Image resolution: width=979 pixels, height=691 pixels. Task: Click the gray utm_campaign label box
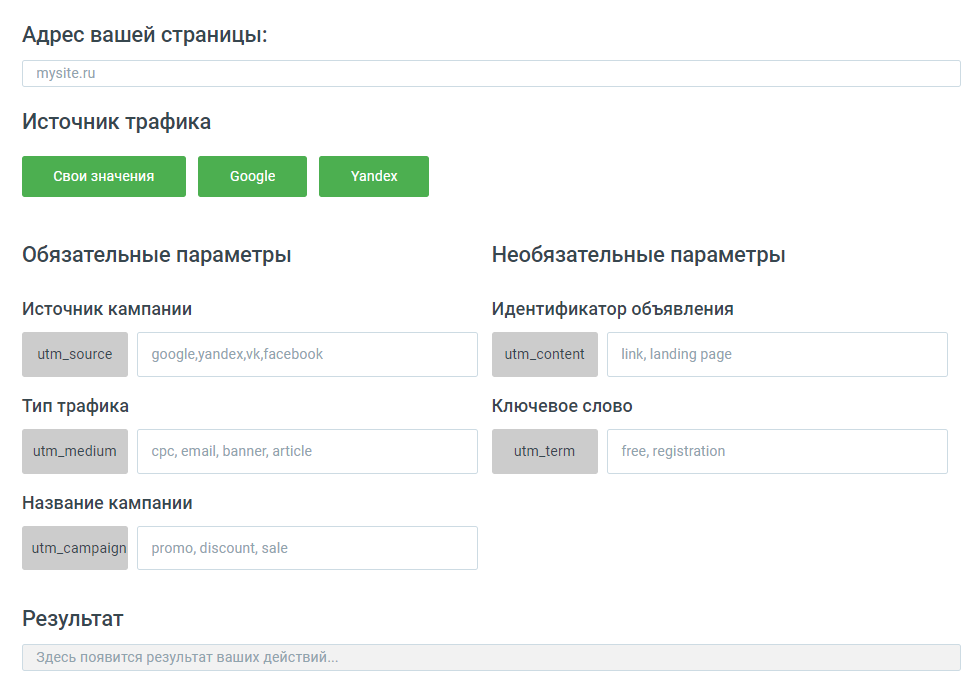point(75,547)
